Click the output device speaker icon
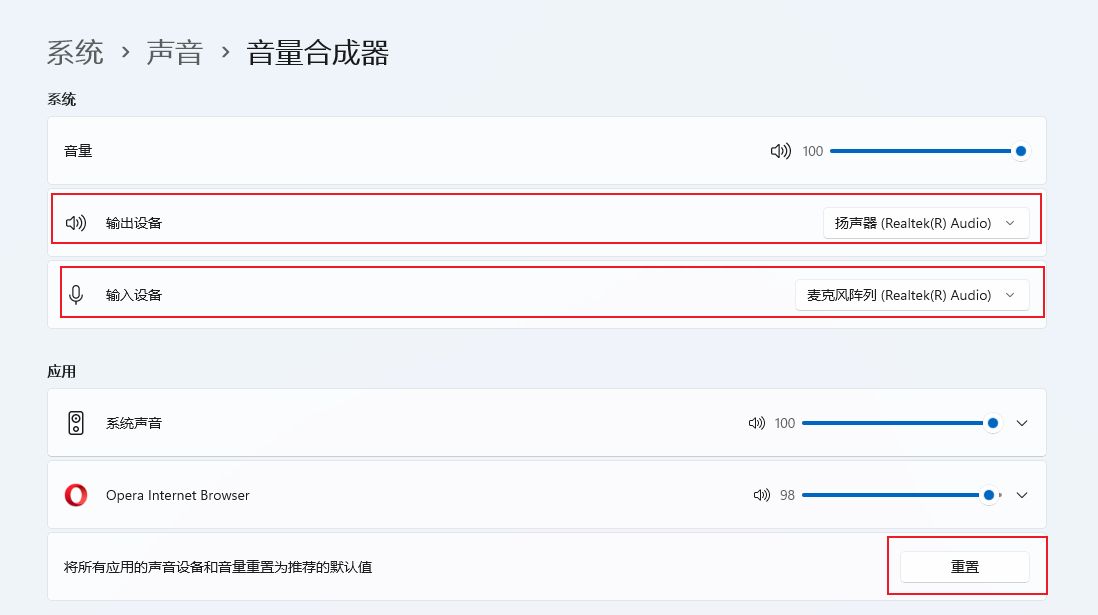The height and width of the screenshot is (615, 1098). click(x=76, y=223)
